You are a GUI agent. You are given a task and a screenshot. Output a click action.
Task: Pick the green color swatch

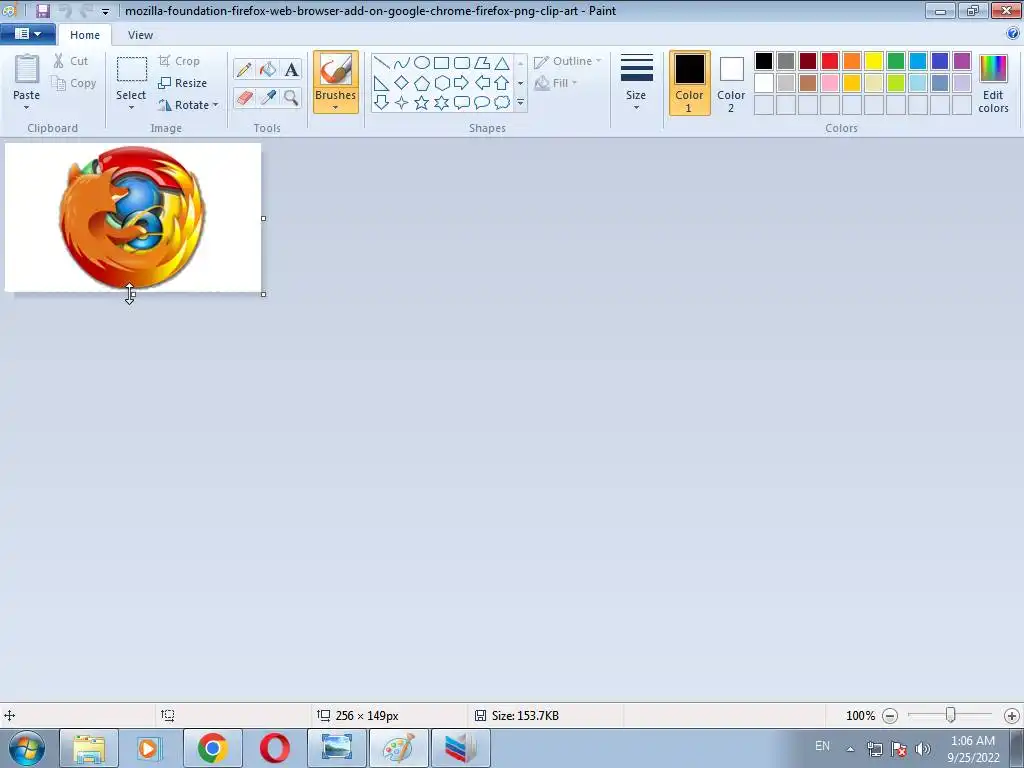click(x=896, y=61)
